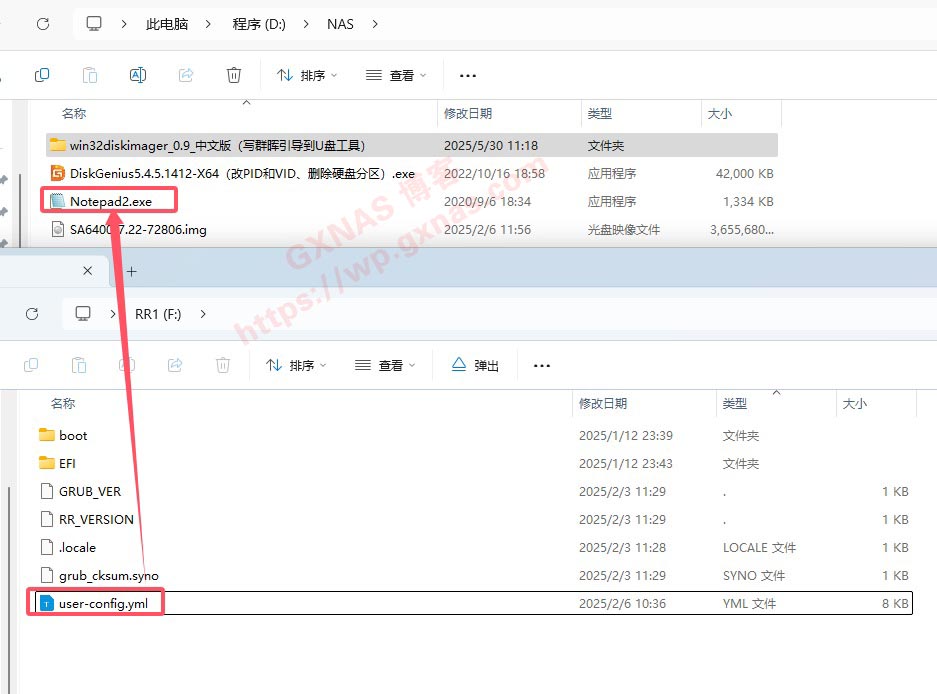Select the Notepad2.exe file
Image resolution: width=937 pixels, height=694 pixels.
[110, 201]
